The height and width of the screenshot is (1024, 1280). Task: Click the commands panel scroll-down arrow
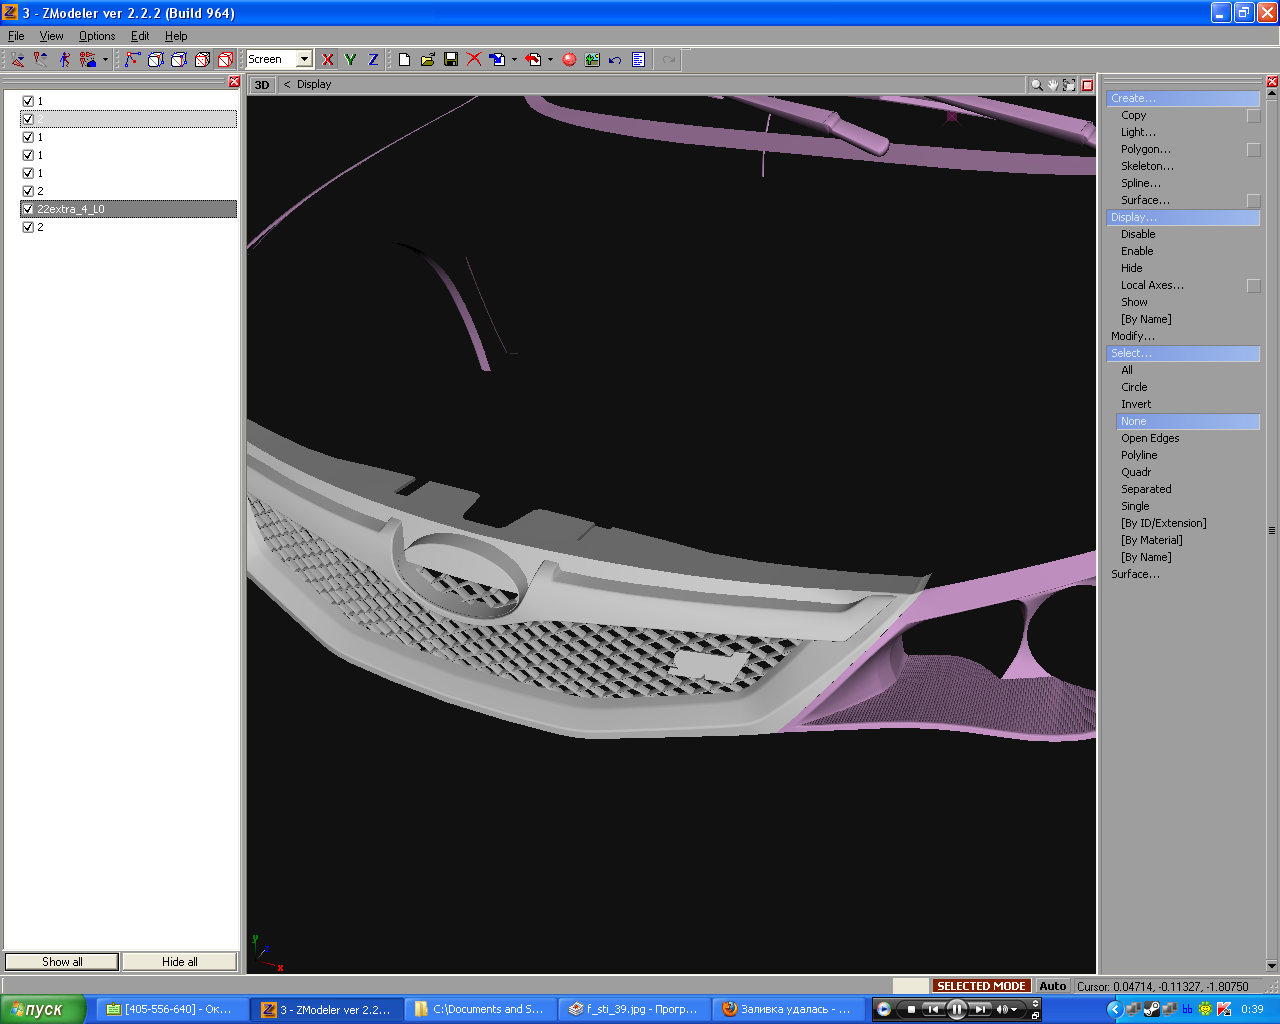(x=1272, y=966)
